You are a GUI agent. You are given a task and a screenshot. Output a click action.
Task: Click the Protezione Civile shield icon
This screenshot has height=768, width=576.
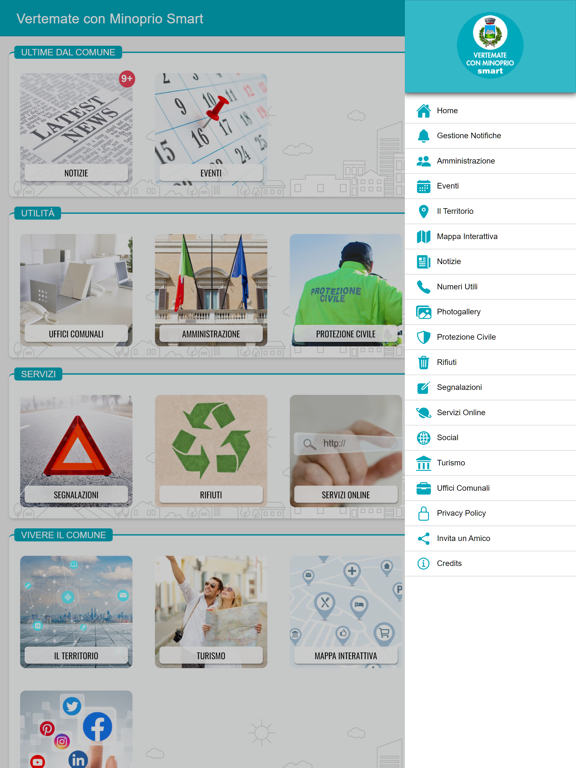423,337
